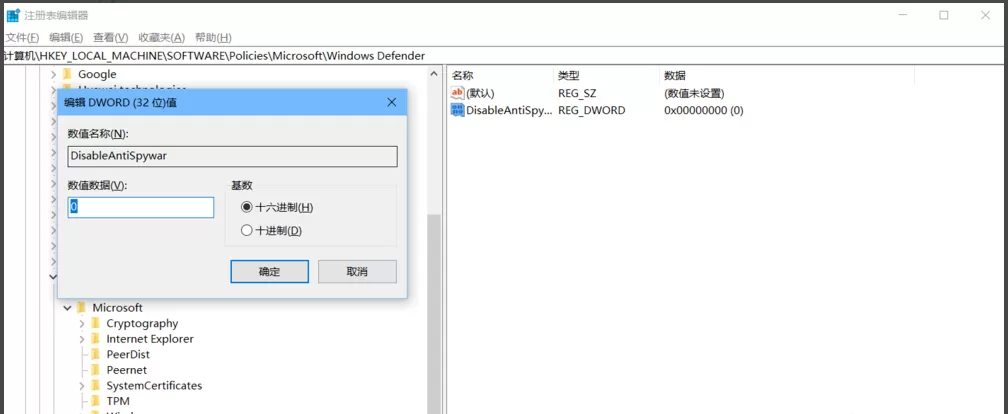Click the 取消 button
1008x414 pixels.
[357, 271]
